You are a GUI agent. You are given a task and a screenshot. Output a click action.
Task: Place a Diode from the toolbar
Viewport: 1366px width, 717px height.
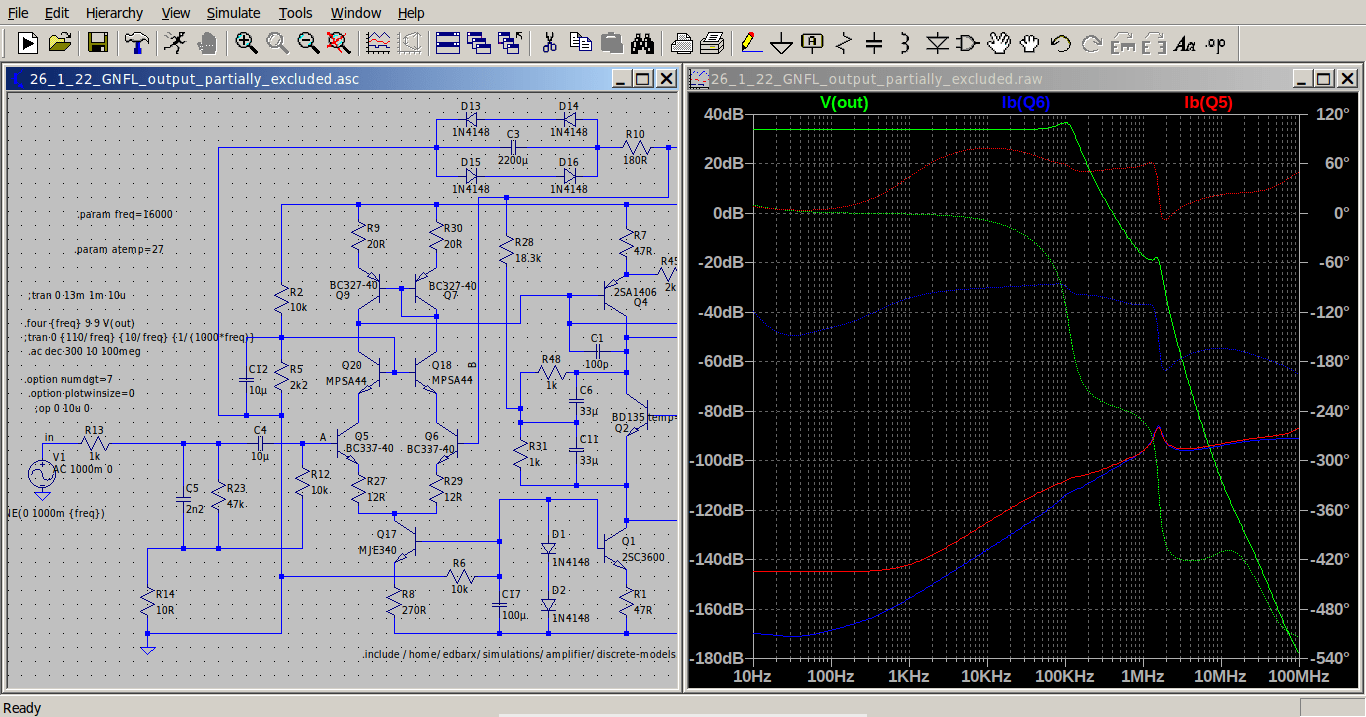pos(937,43)
